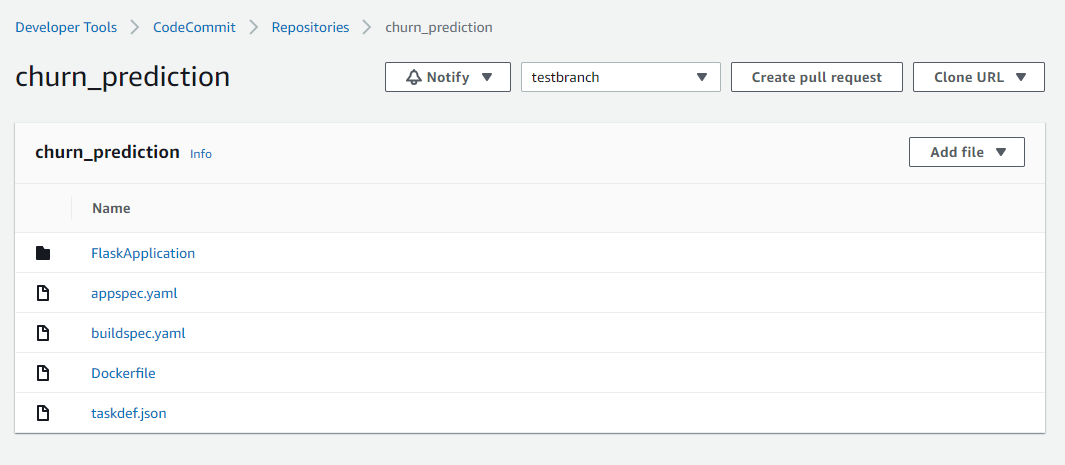
Task: Click the FlaskApplication folder icon
Action: 43,253
